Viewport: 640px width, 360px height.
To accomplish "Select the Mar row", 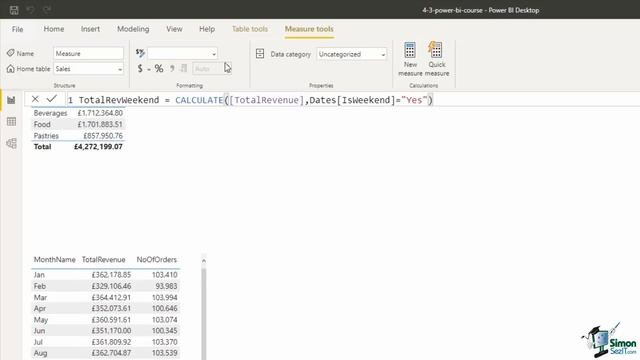I will [x=105, y=297].
